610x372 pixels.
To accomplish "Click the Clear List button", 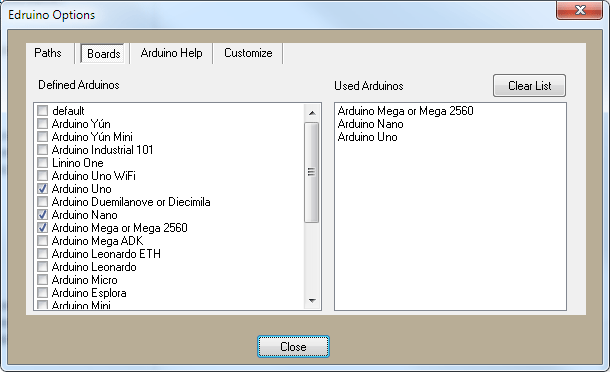I will coord(529,86).
